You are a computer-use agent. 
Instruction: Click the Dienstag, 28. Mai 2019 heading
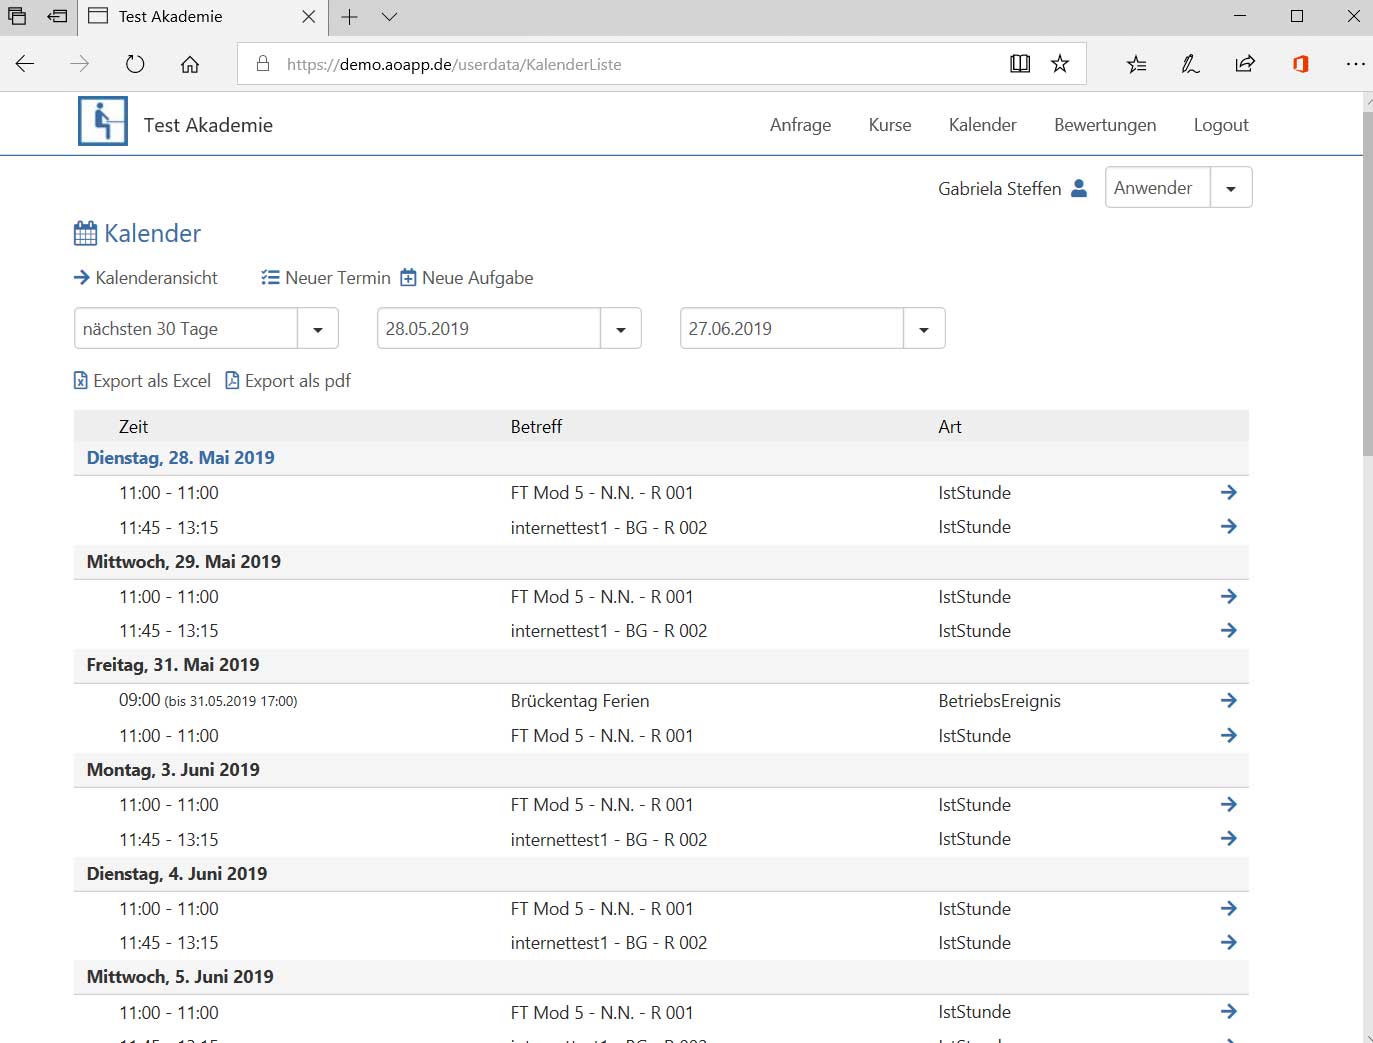(181, 458)
